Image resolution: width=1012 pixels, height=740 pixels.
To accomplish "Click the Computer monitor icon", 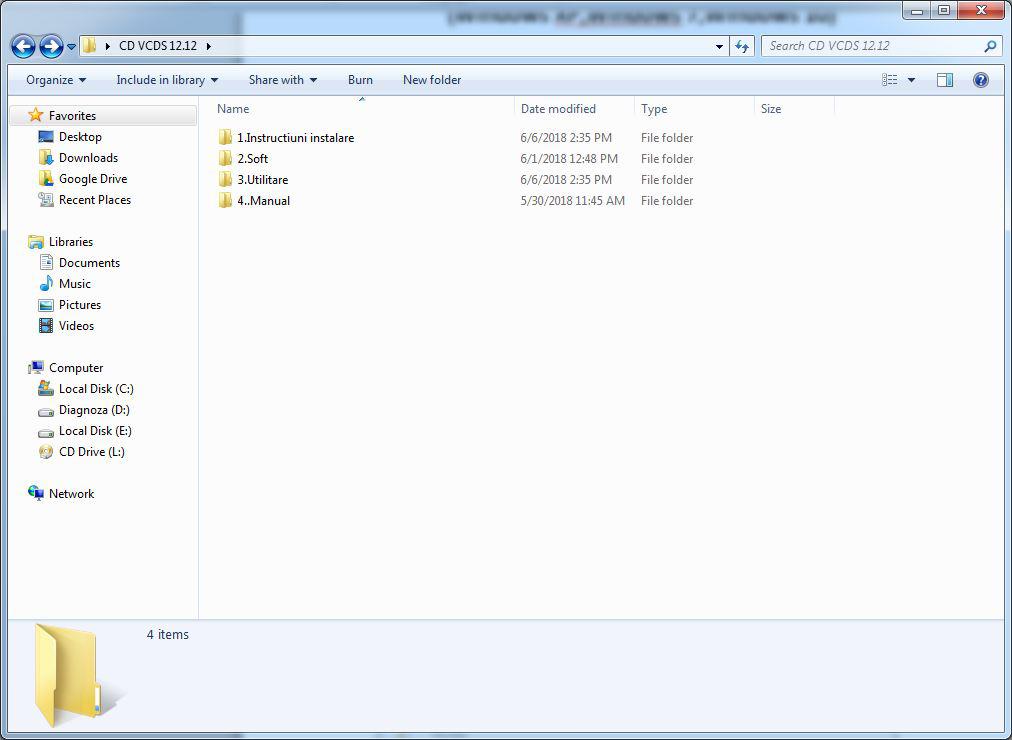I will point(35,368).
